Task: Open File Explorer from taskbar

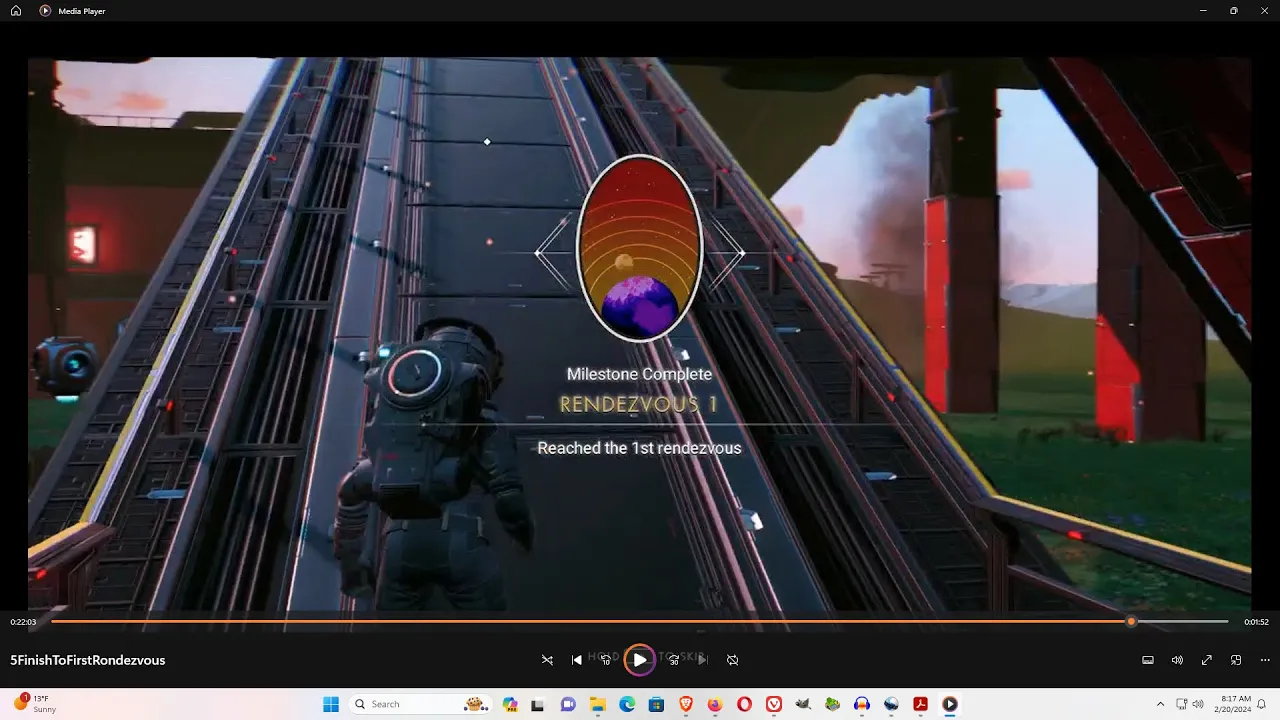Action: click(x=598, y=704)
